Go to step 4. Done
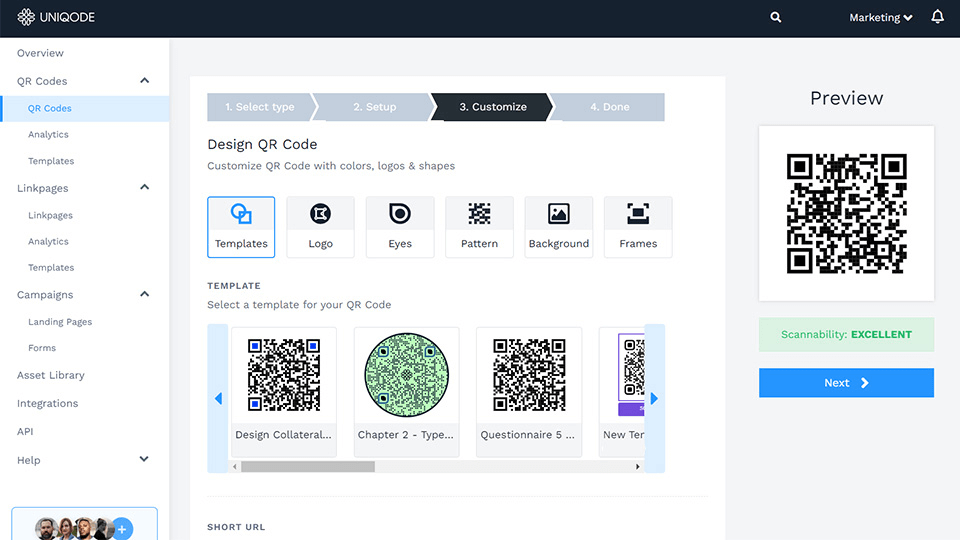The image size is (960, 540). point(609,107)
